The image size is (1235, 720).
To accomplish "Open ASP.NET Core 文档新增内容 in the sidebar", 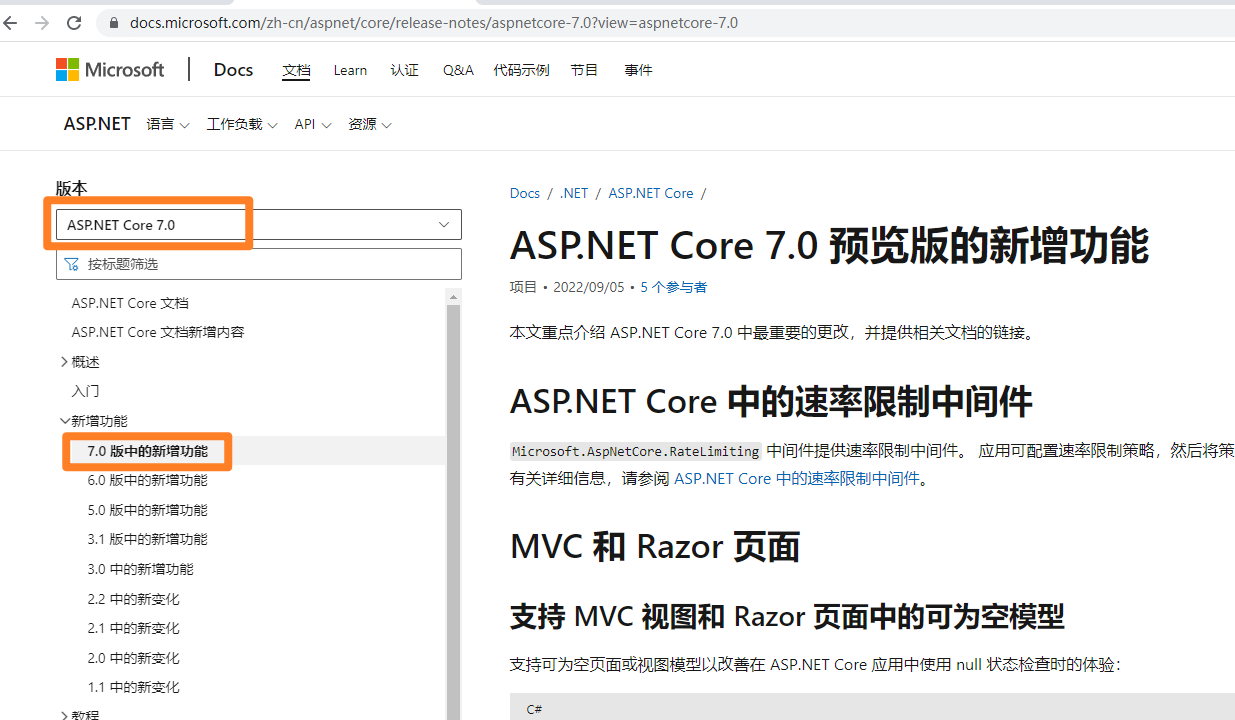I will pos(158,332).
